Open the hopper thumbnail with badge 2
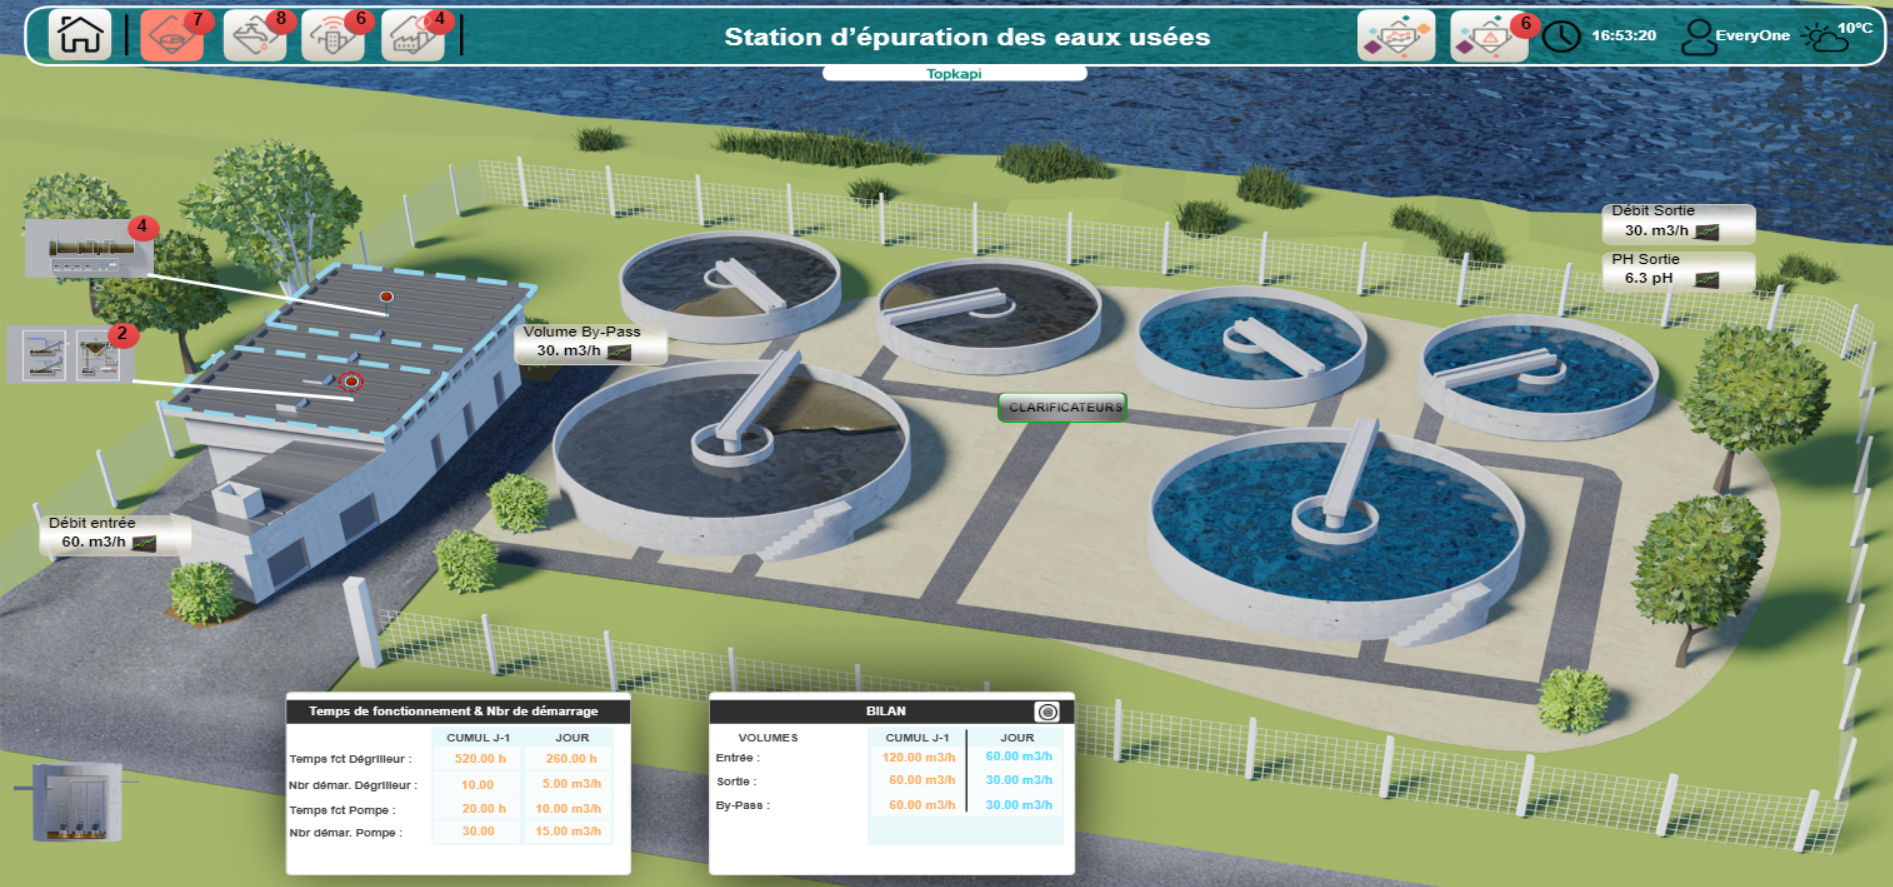 point(99,355)
